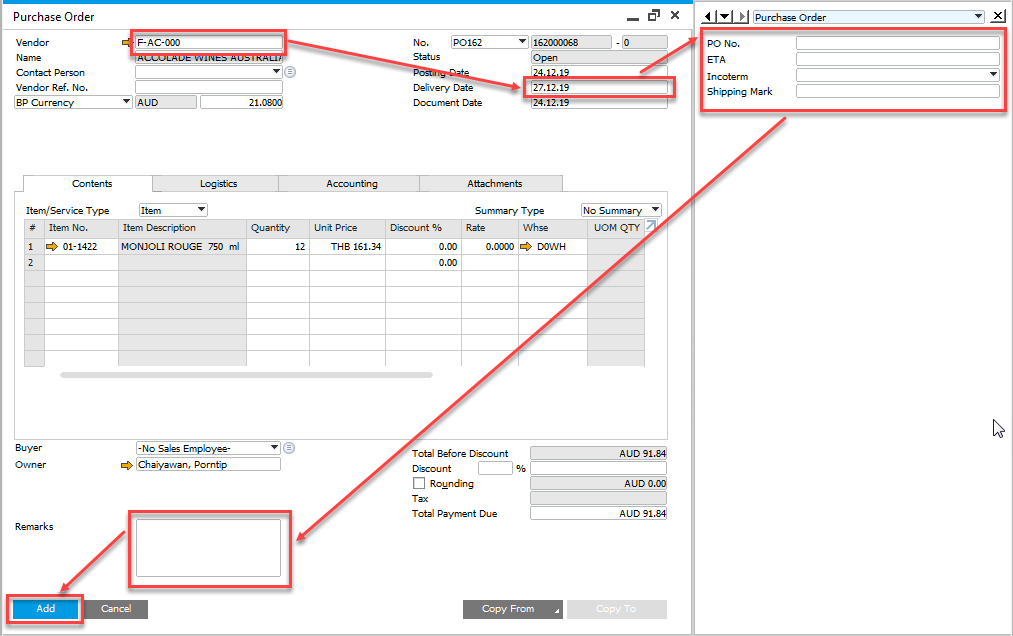Click the Copy From button
This screenshot has width=1013, height=636.
[512, 609]
